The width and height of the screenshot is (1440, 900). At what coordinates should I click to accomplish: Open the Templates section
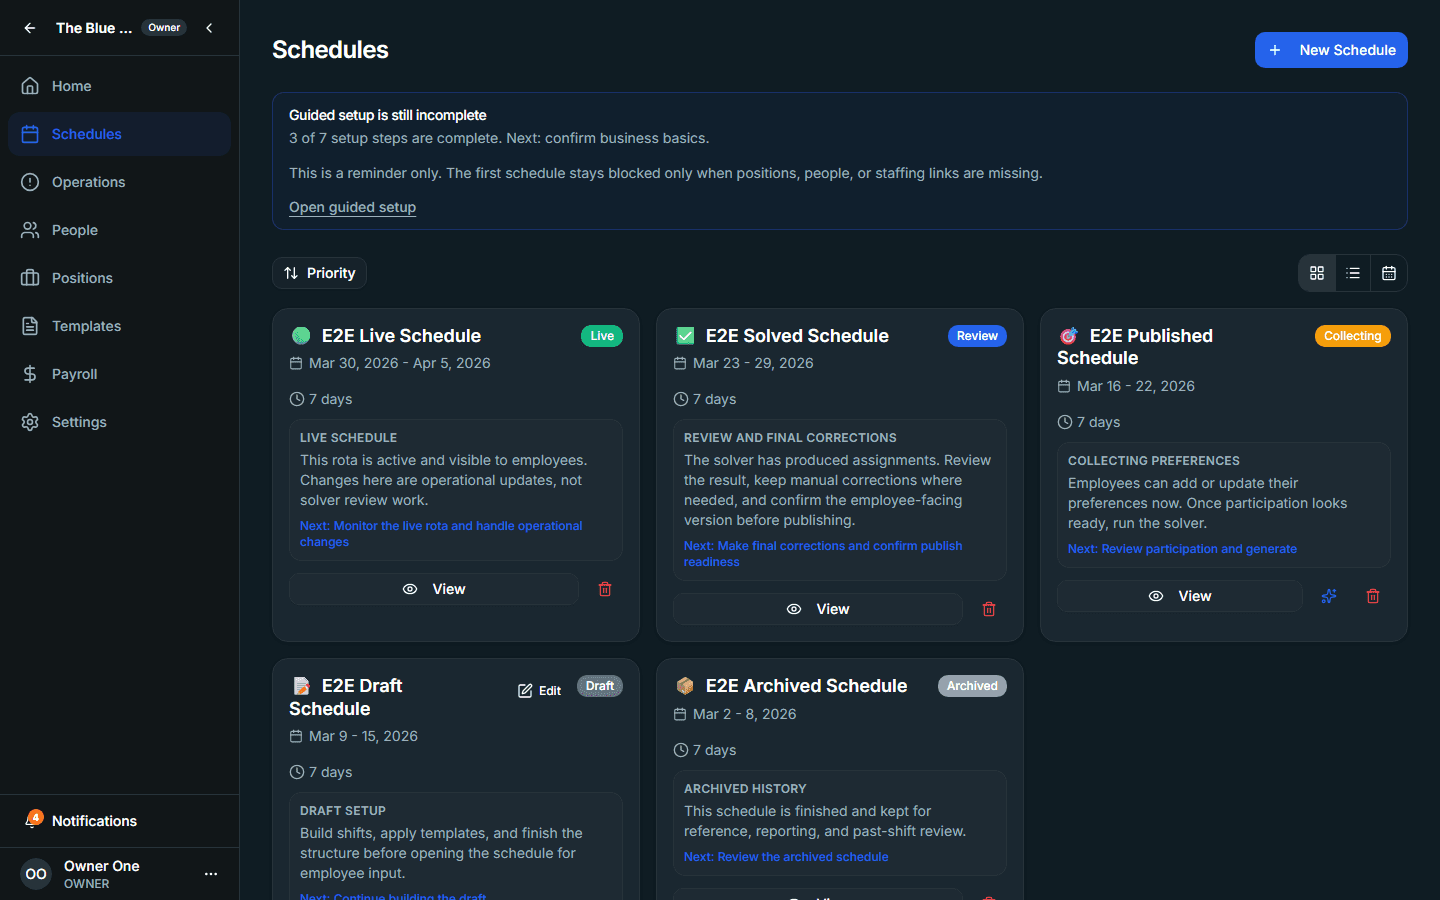pos(119,326)
